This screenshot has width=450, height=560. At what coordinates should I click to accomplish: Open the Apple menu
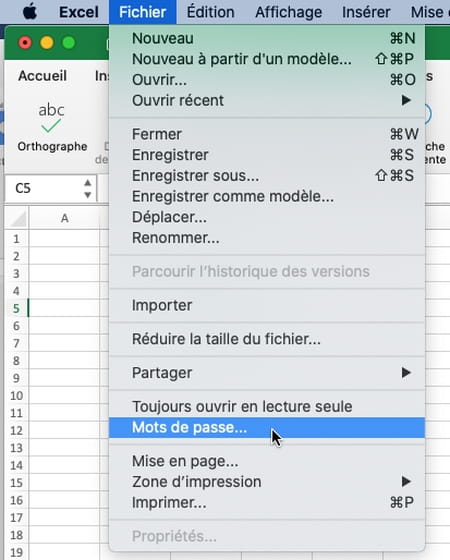(x=30, y=12)
